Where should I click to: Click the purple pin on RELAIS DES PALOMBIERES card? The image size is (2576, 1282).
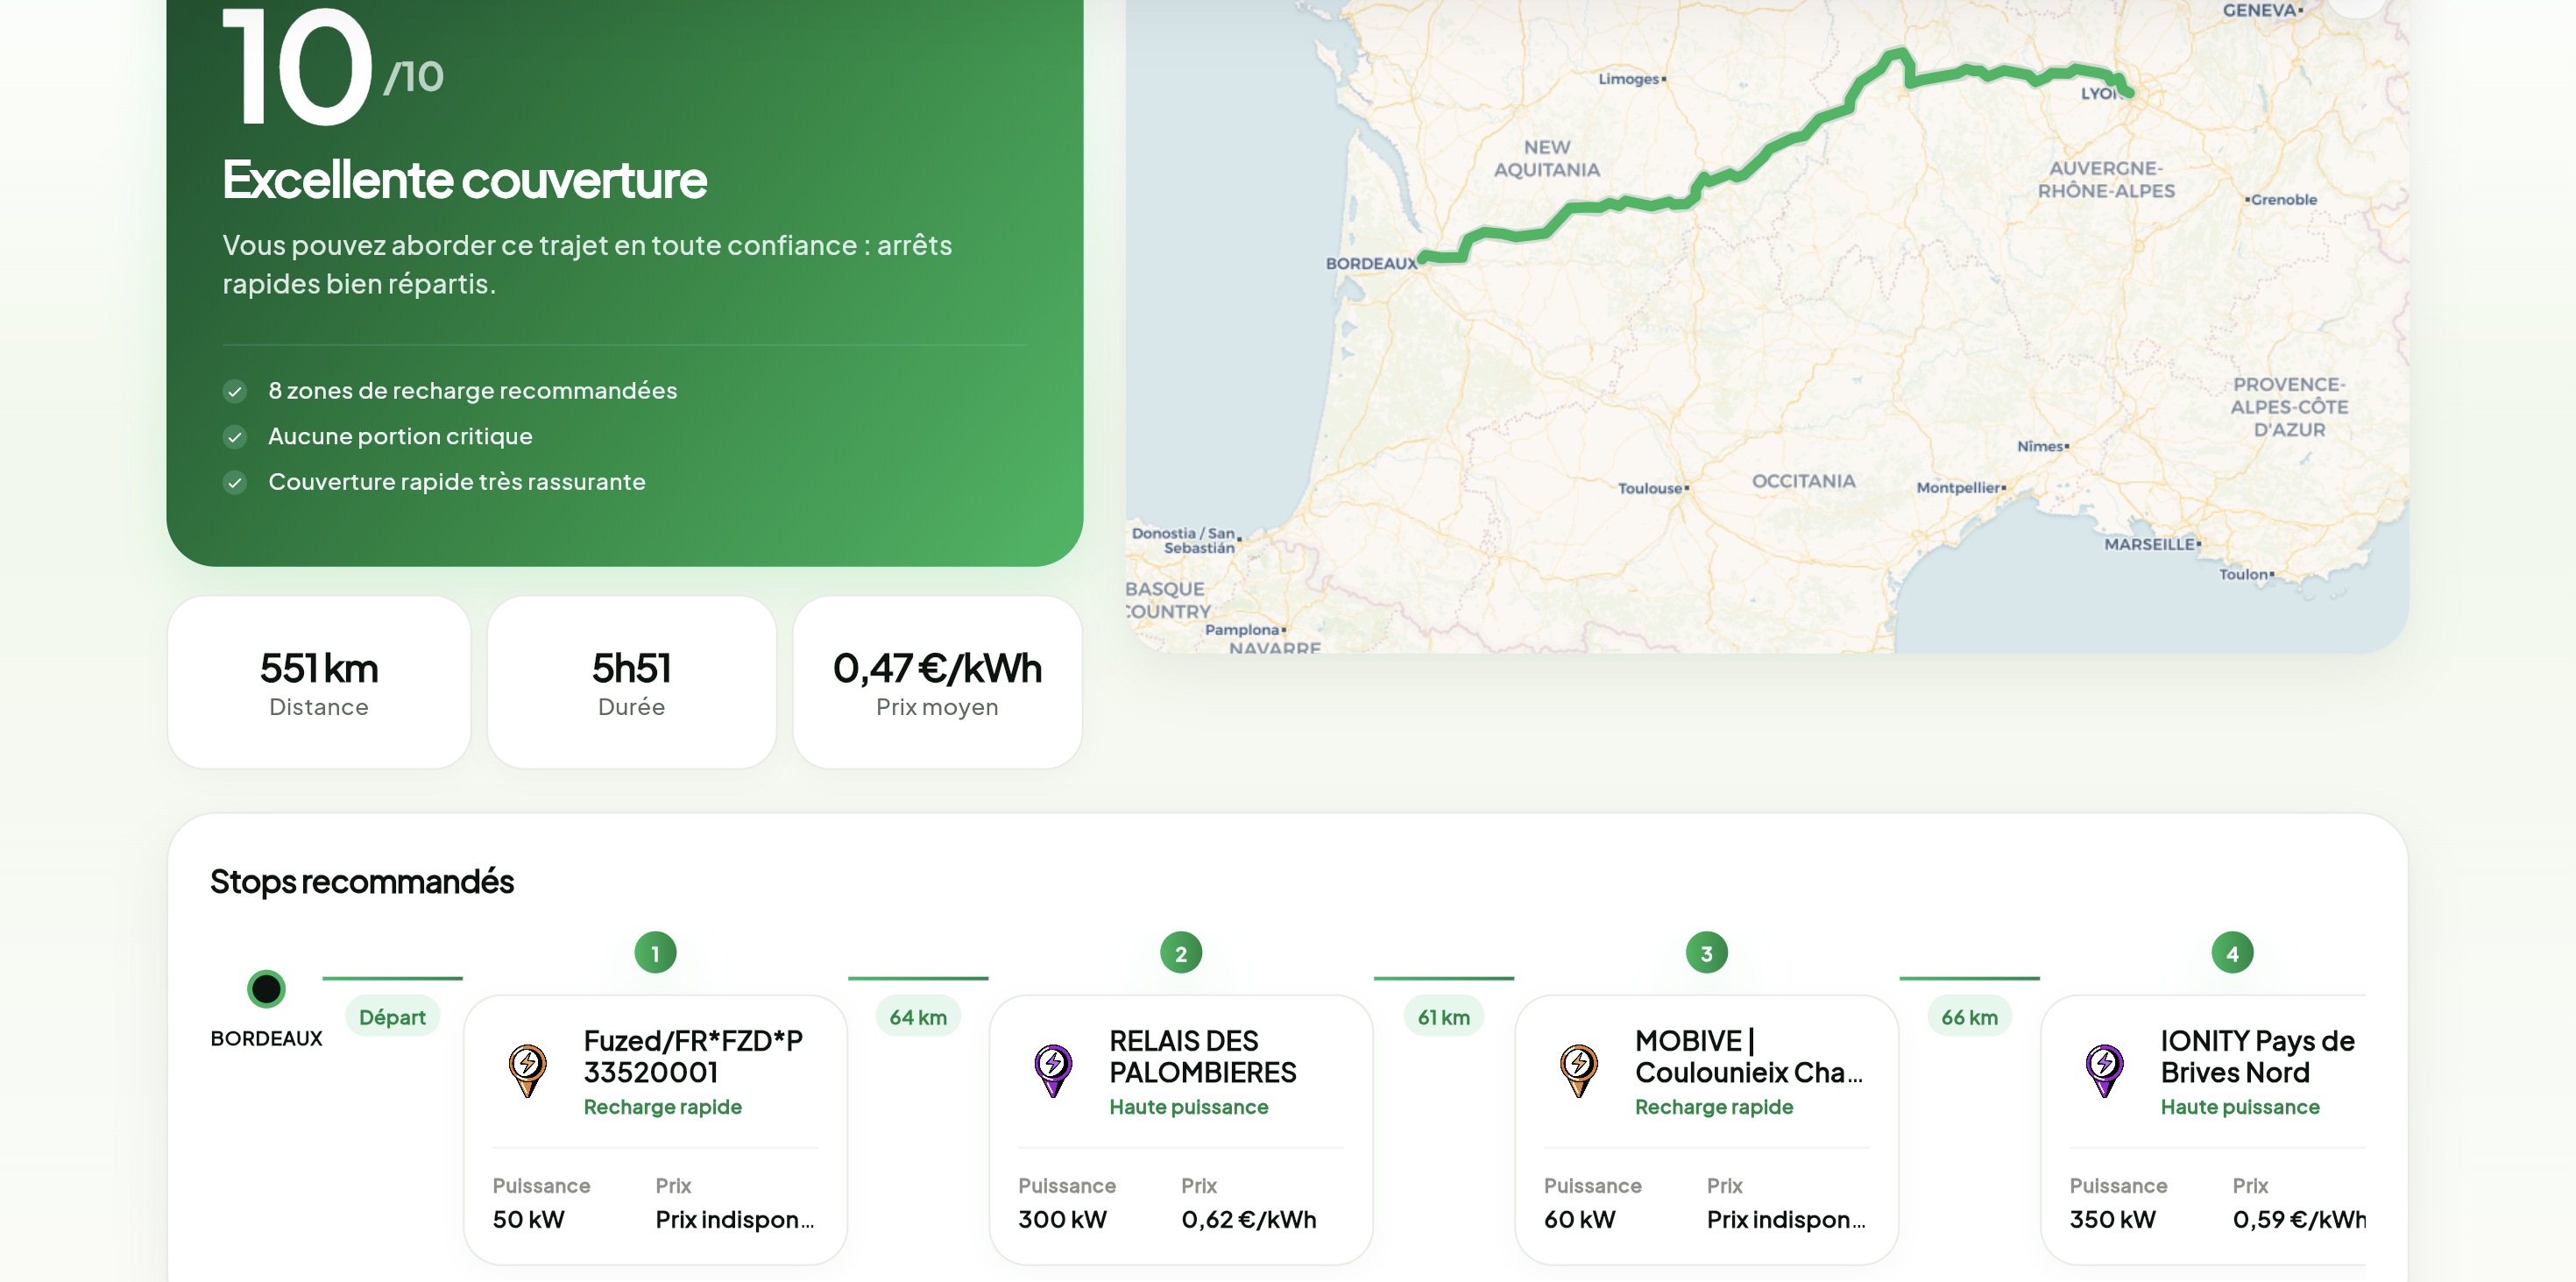pyautogui.click(x=1053, y=1069)
